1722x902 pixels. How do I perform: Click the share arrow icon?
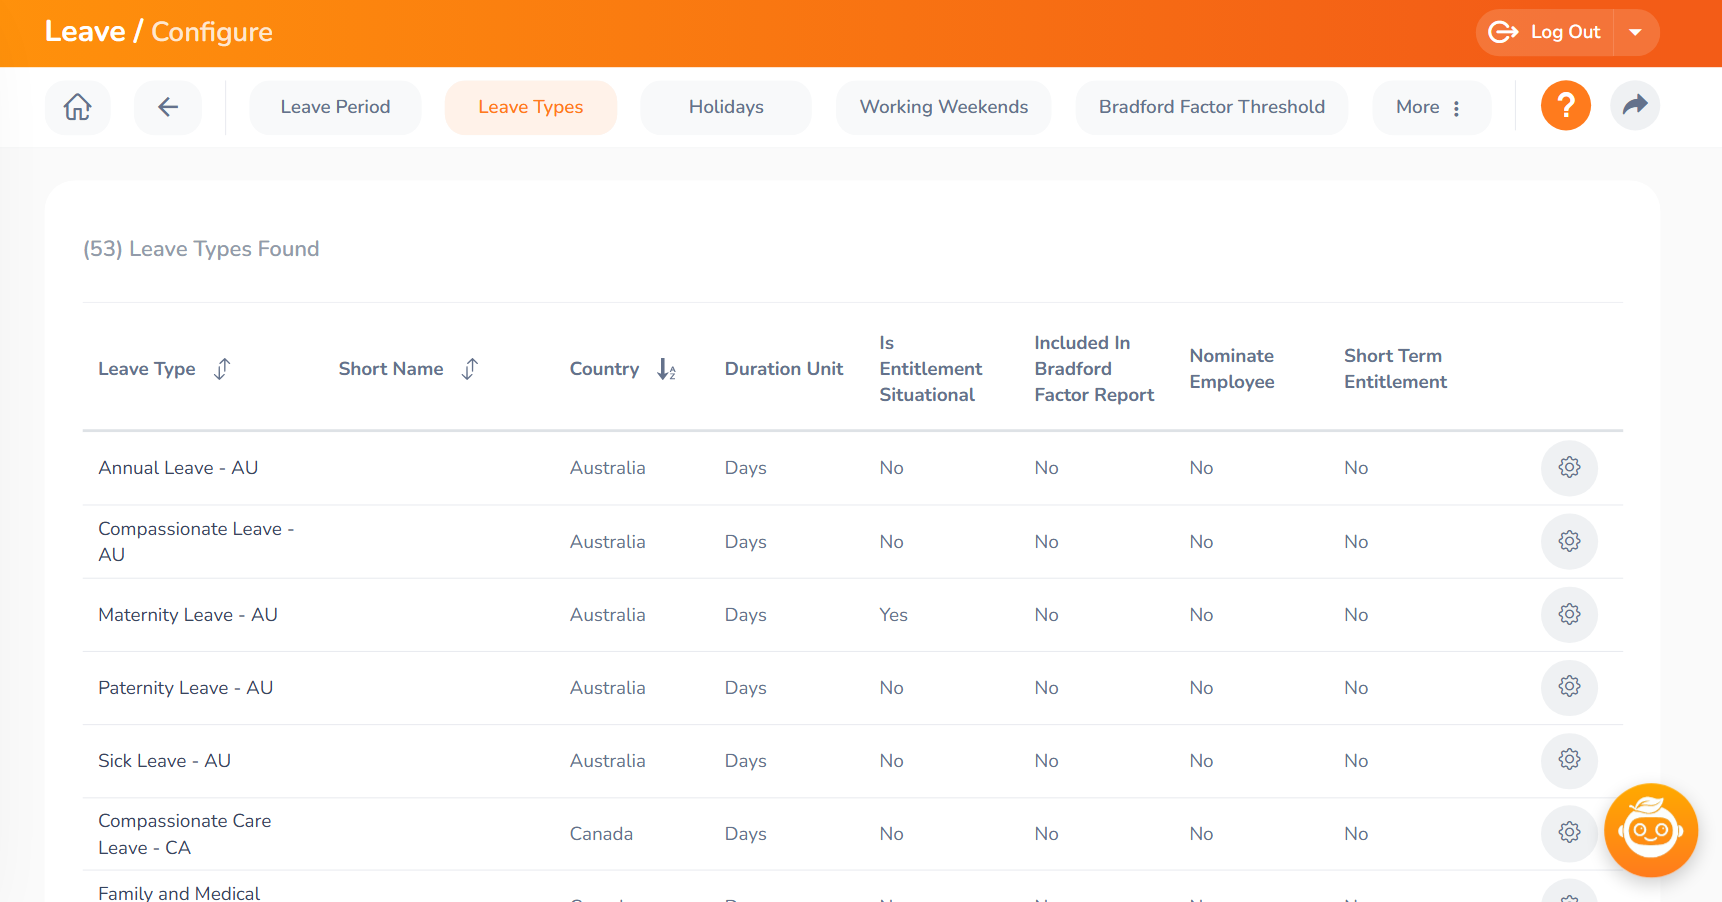coord(1635,106)
